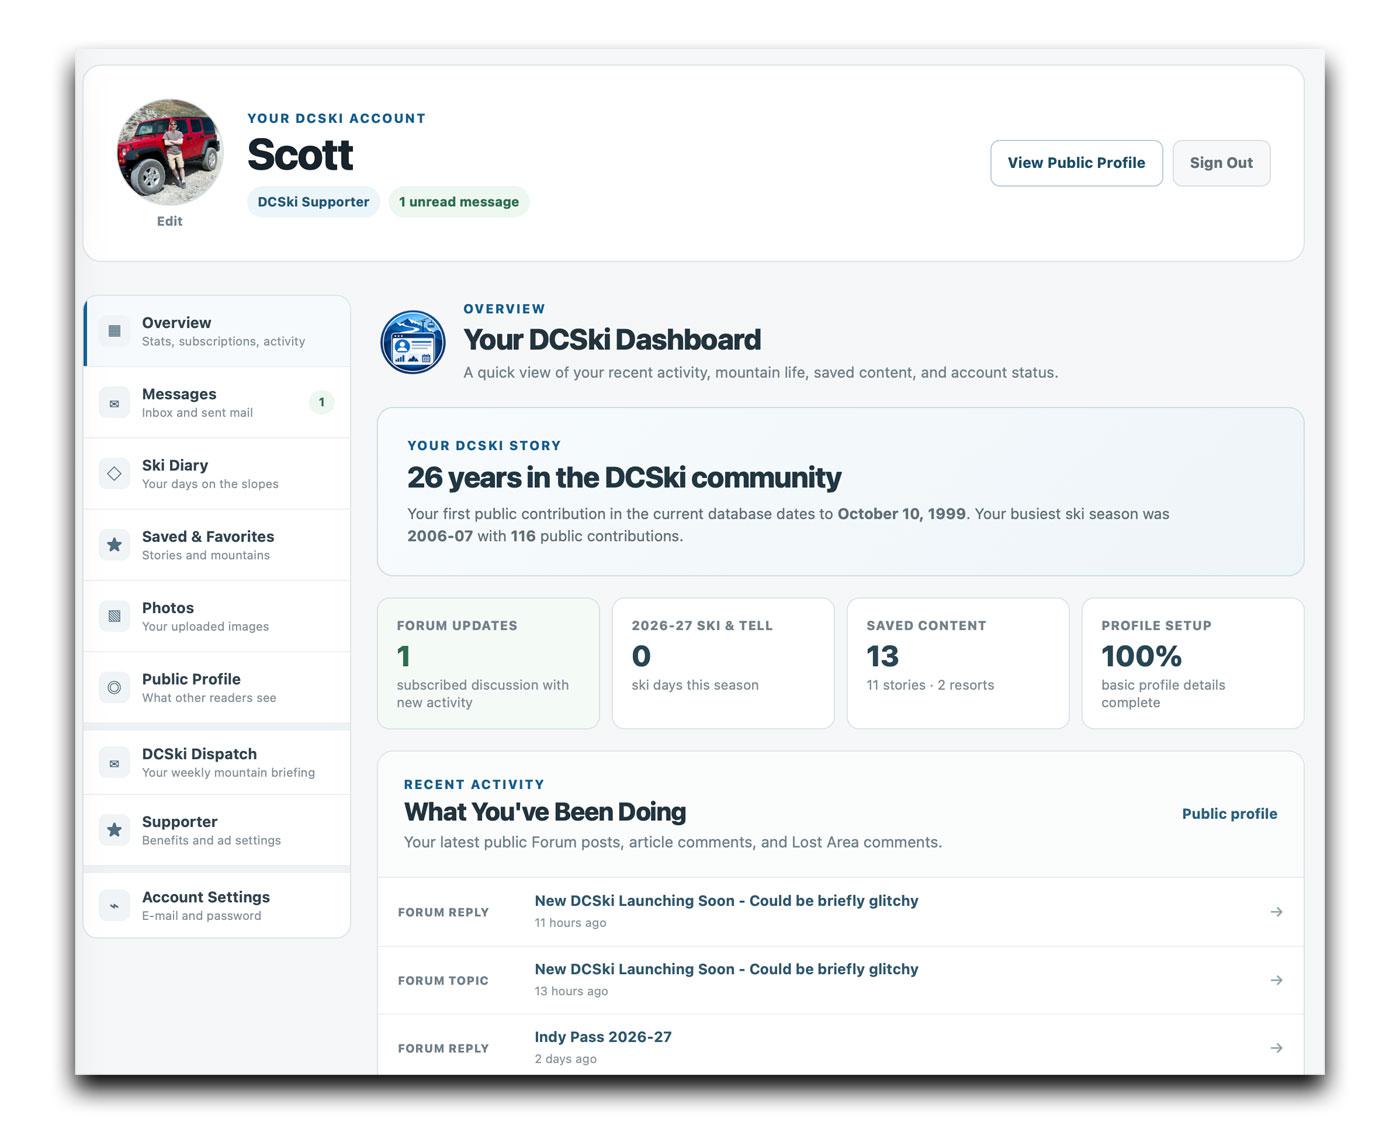Click the 1 unread message badge
Screen dimensions: 1400x1146
click(x=459, y=201)
